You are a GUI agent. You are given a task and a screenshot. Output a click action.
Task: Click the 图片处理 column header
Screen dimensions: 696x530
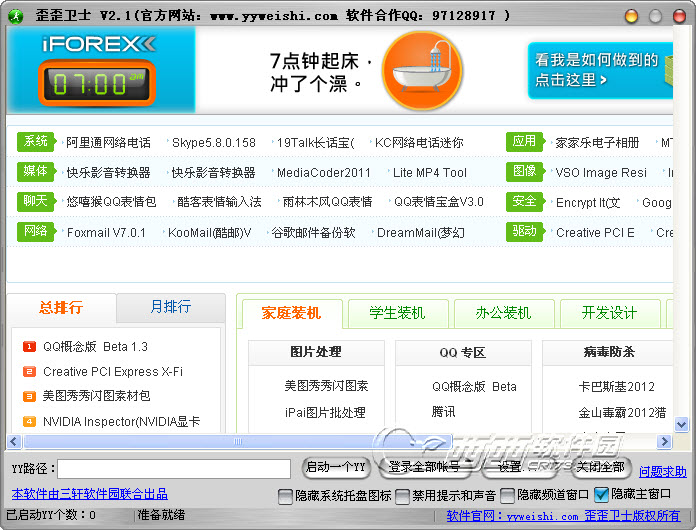coord(316,352)
